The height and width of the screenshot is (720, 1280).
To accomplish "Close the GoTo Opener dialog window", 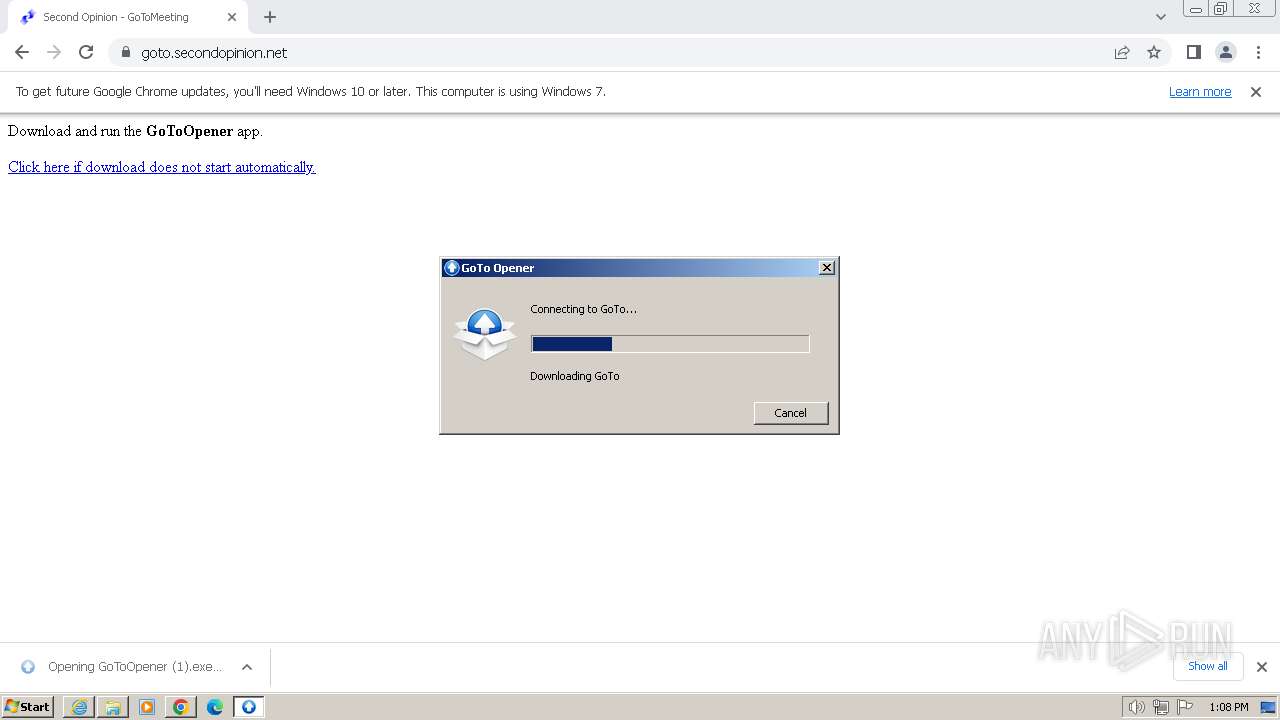I will (x=827, y=268).
